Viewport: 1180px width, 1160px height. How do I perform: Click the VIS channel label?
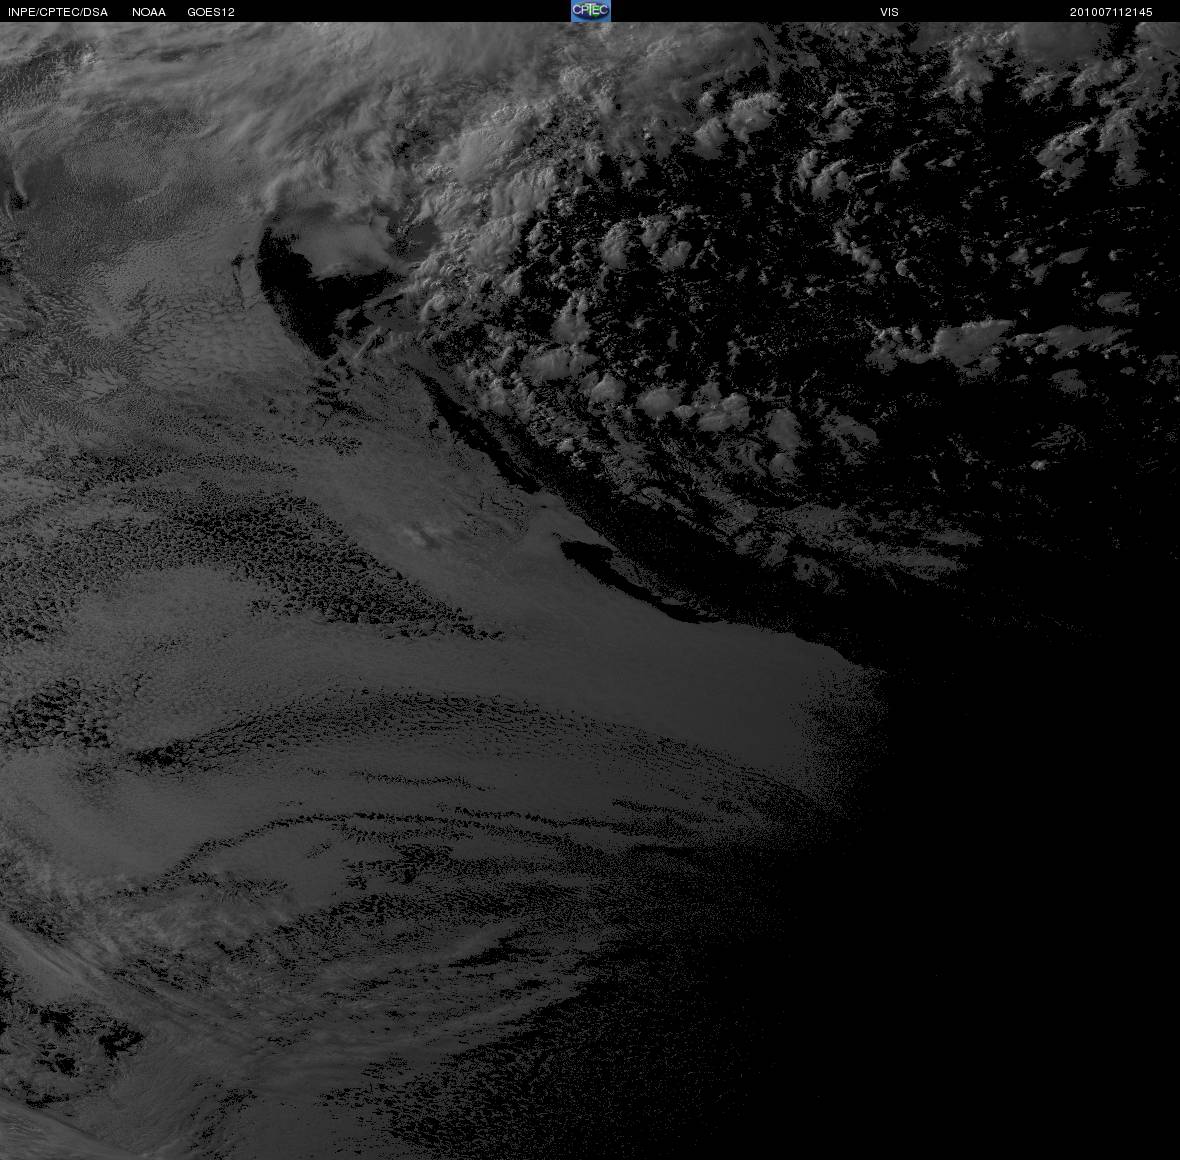point(889,12)
